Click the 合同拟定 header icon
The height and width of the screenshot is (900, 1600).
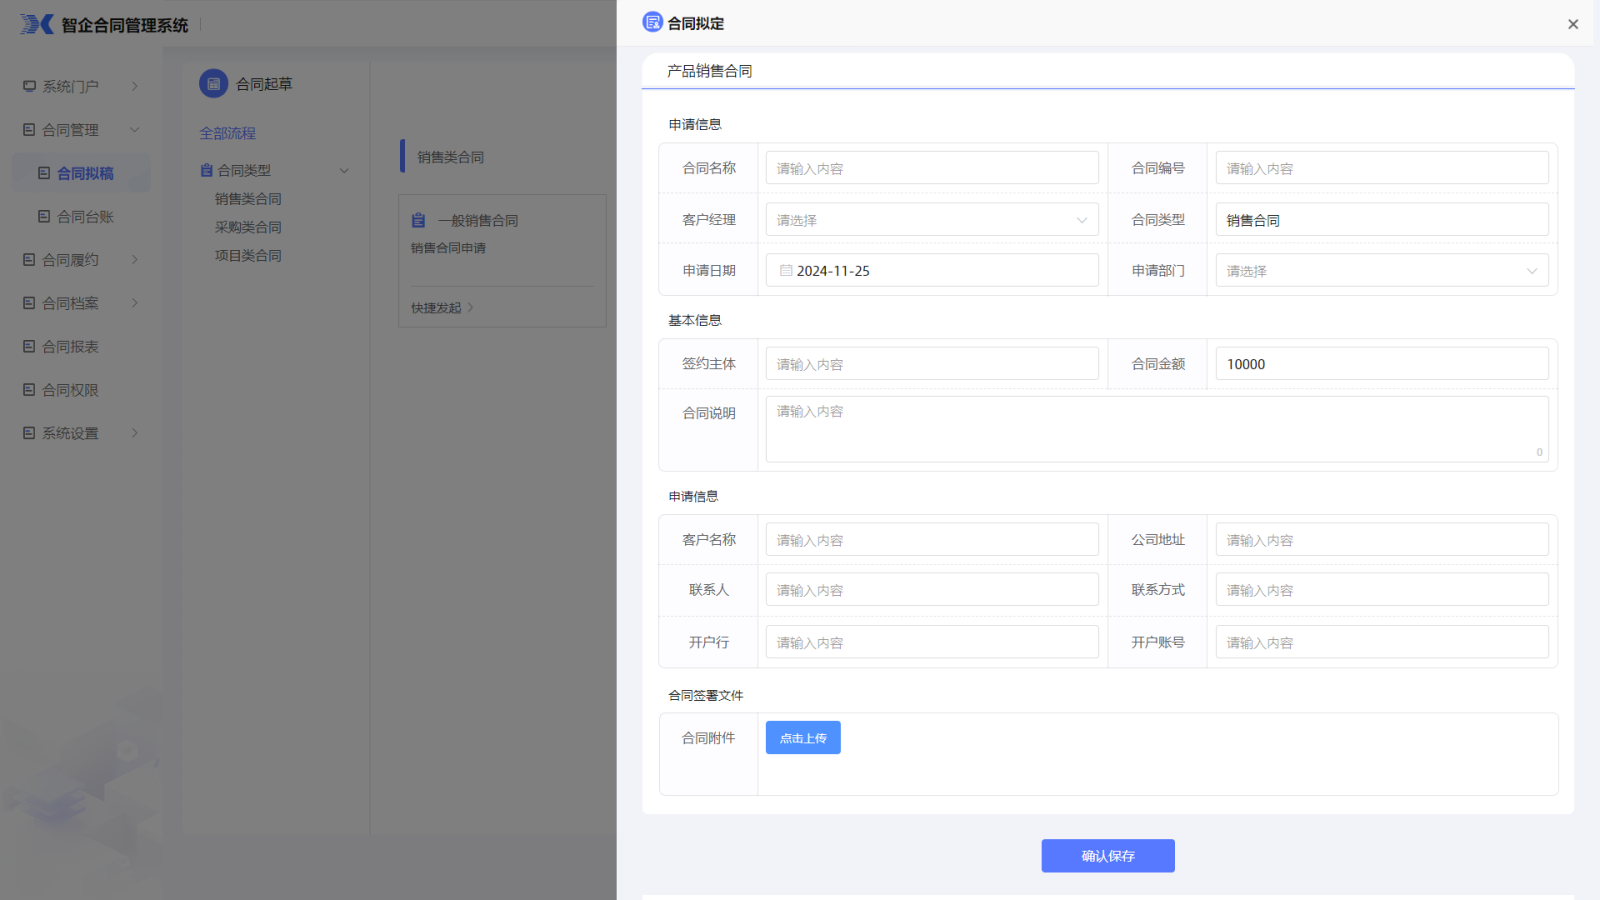pyautogui.click(x=653, y=22)
